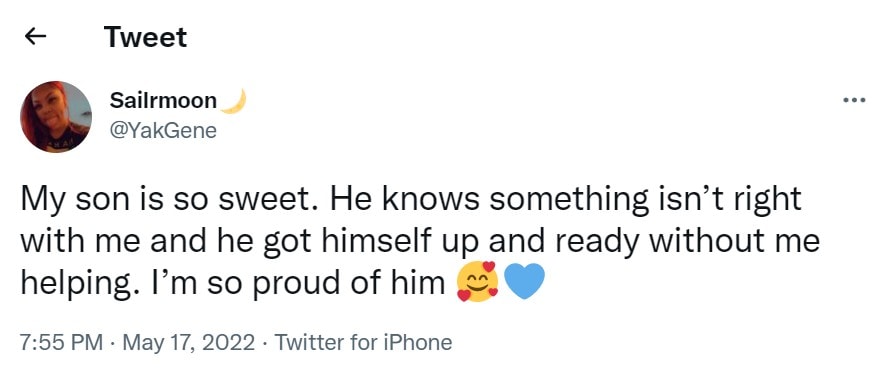The image size is (873, 370).
Task: Open the Twitter for iPhone source link
Action: coord(363,342)
